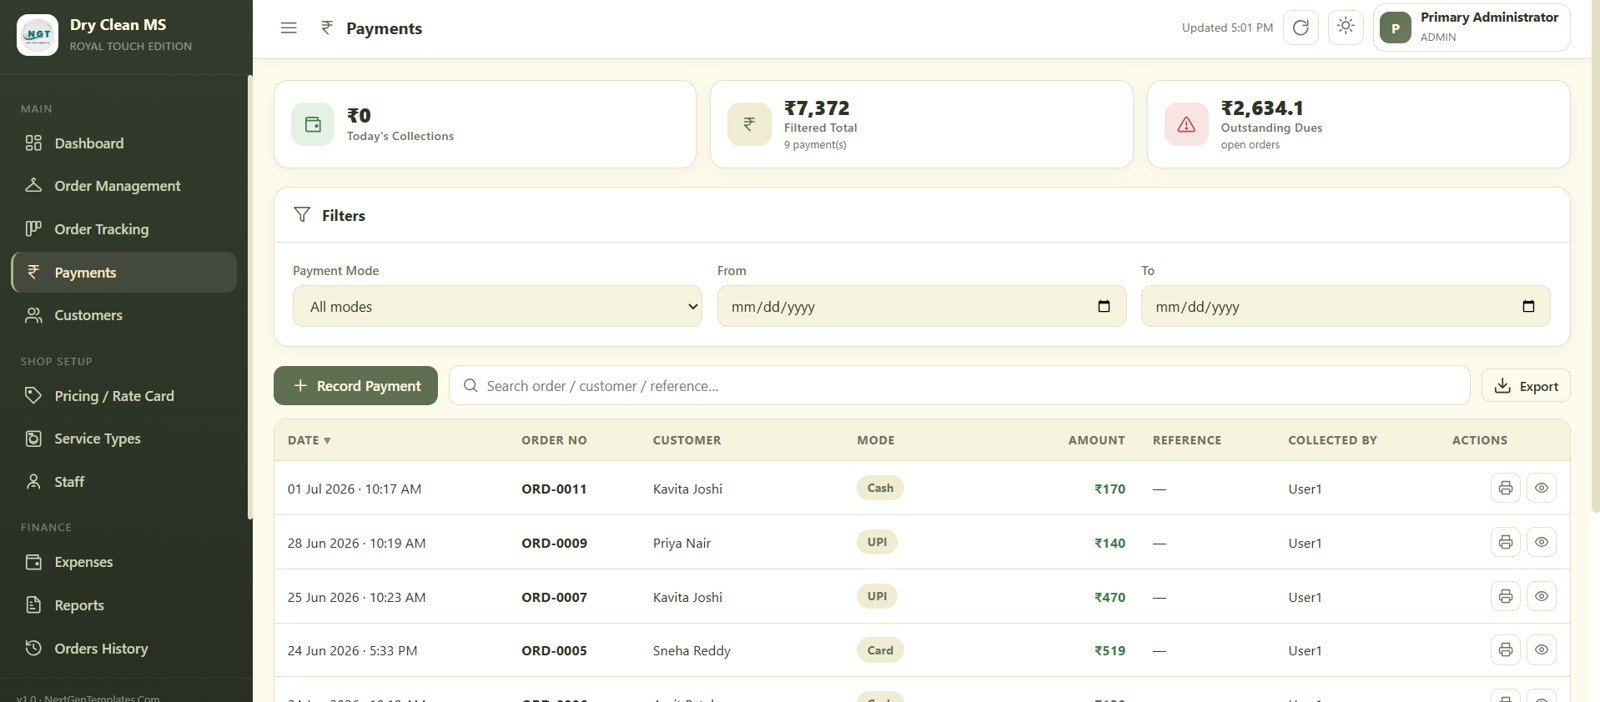Click order number ORD-0009
This screenshot has height=702, width=1600.
(x=554, y=543)
